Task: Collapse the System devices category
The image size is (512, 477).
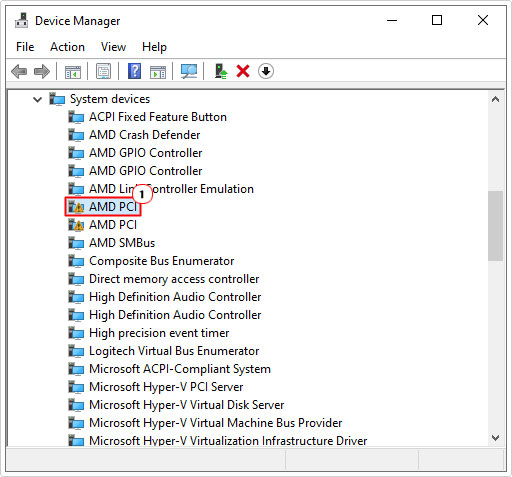Action: [38, 99]
